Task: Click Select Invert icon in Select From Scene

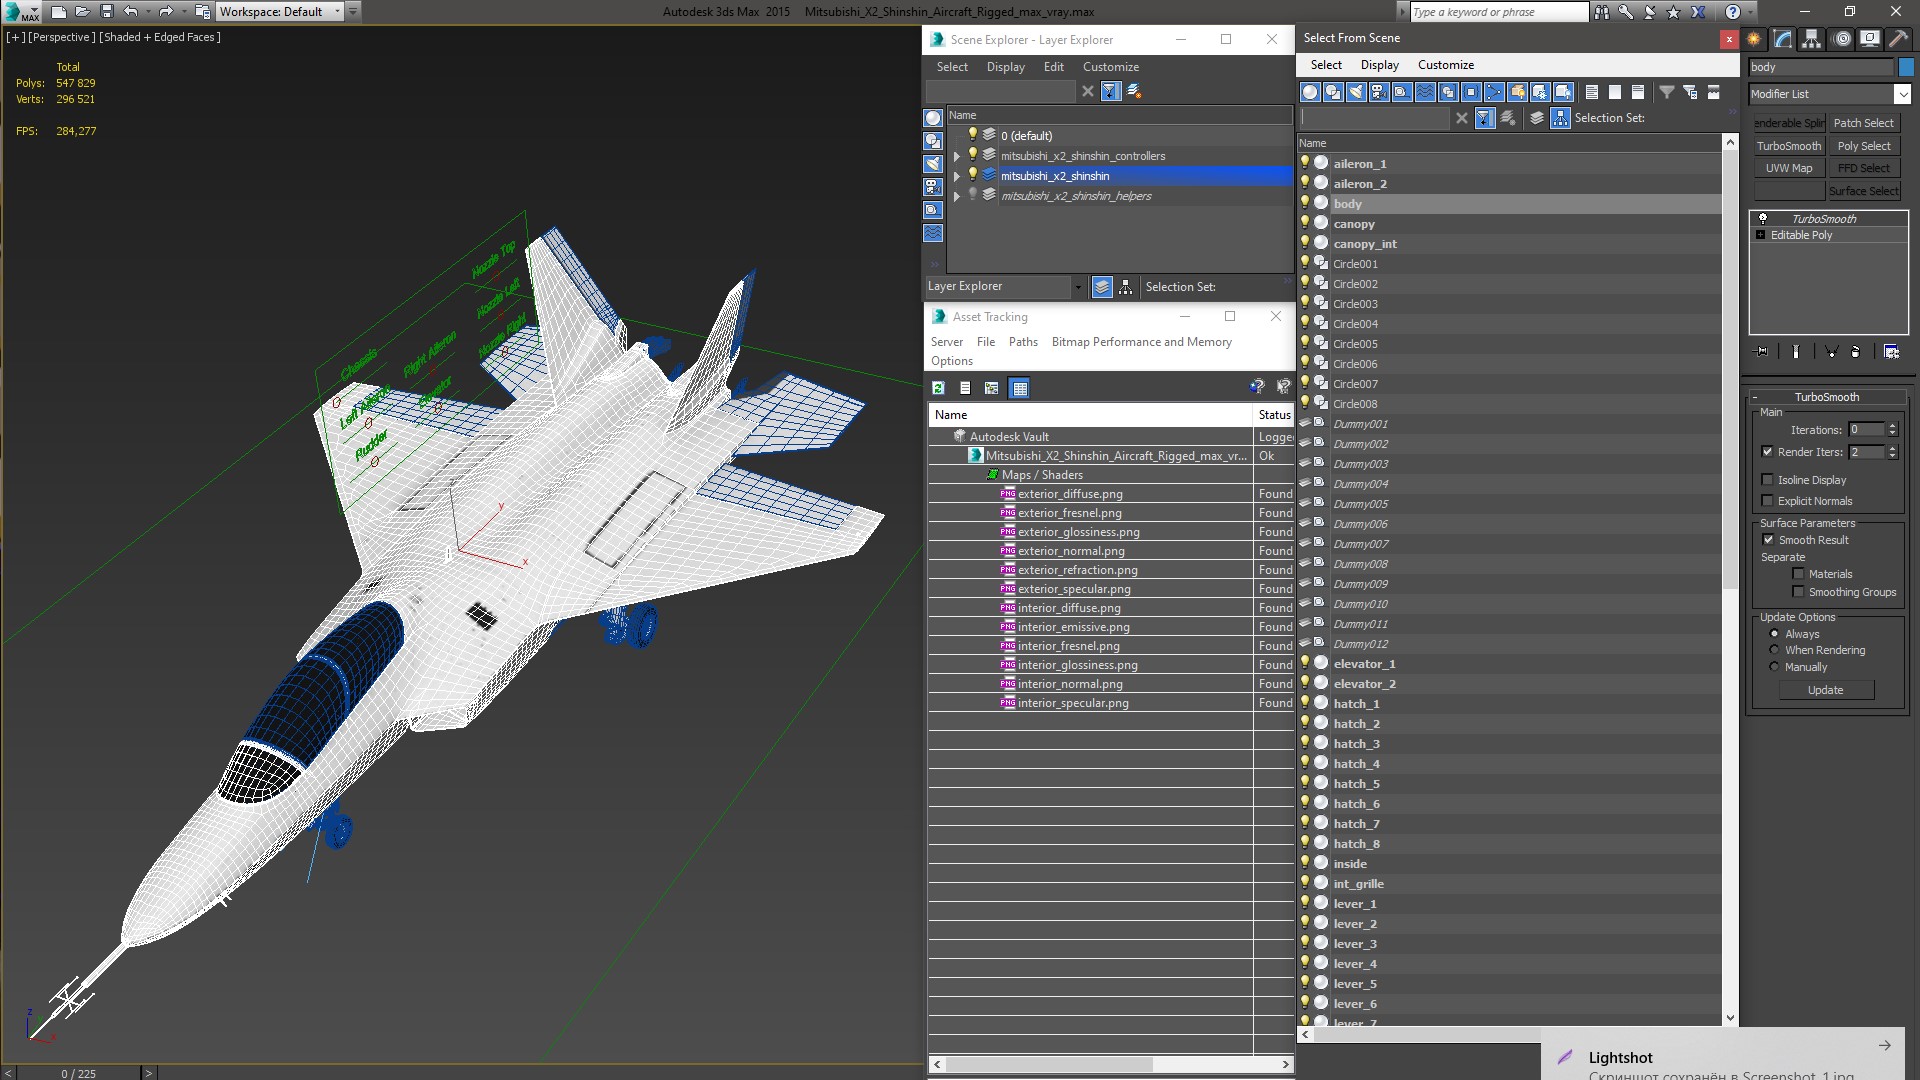Action: click(1638, 92)
